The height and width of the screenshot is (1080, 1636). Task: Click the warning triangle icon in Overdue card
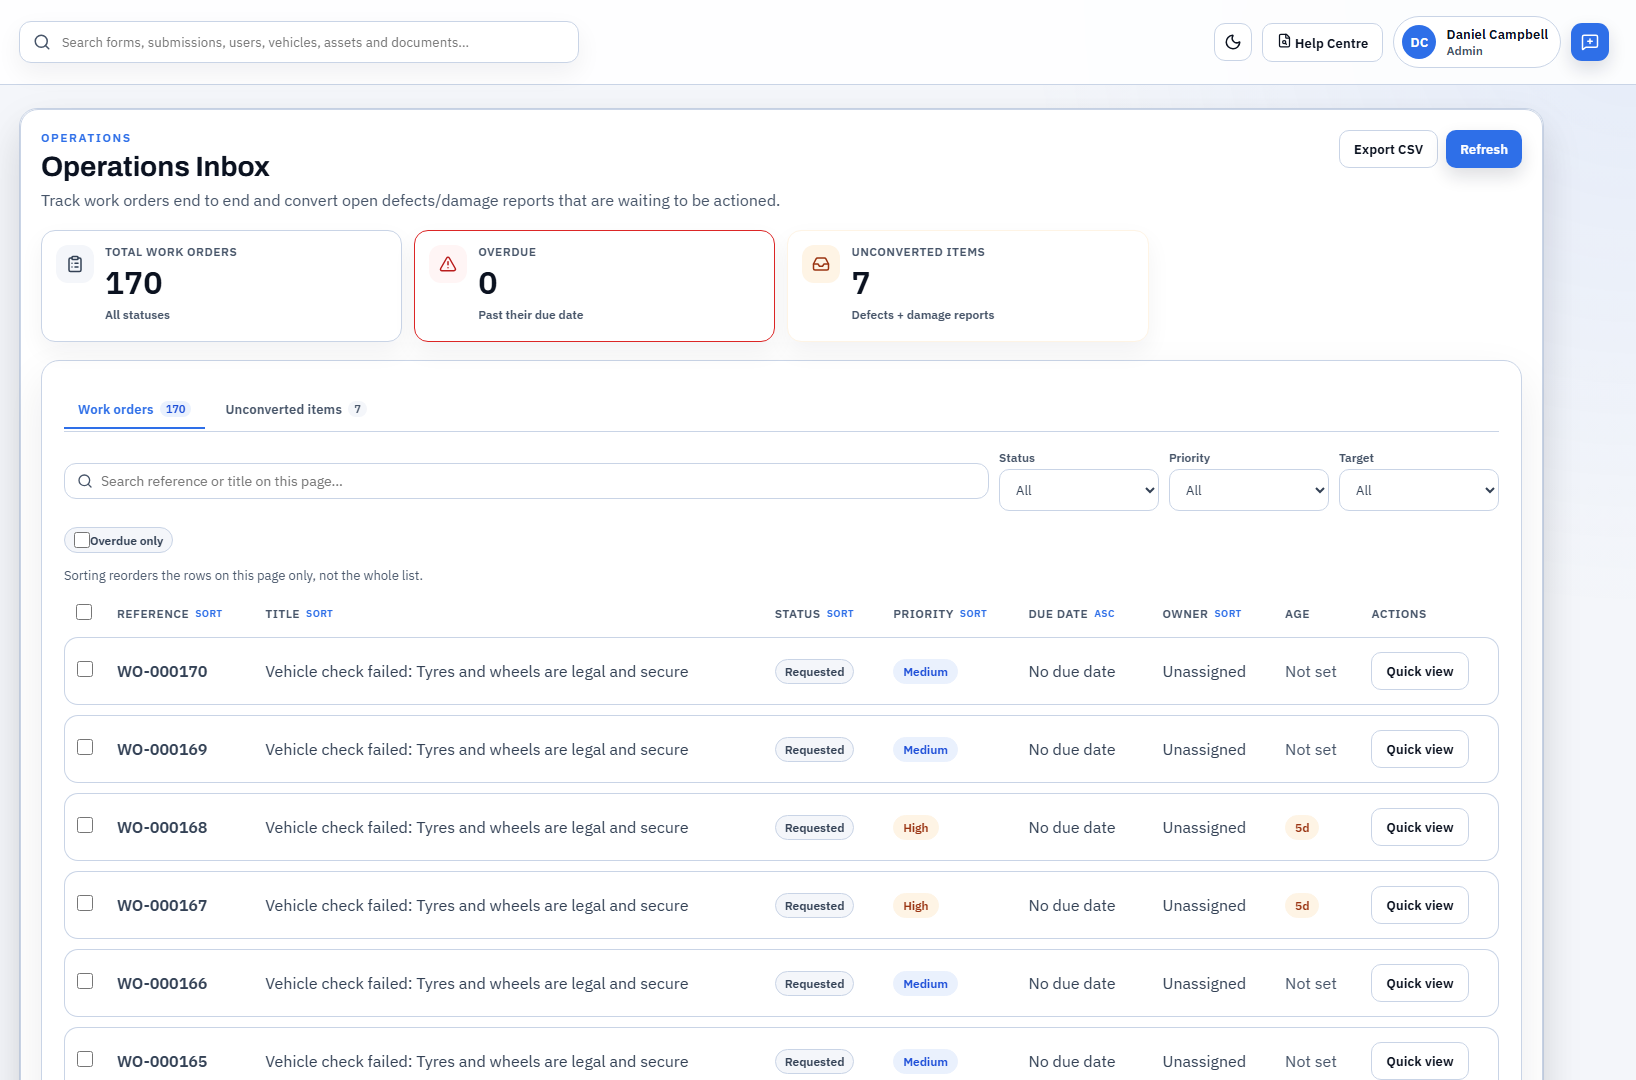point(448,264)
